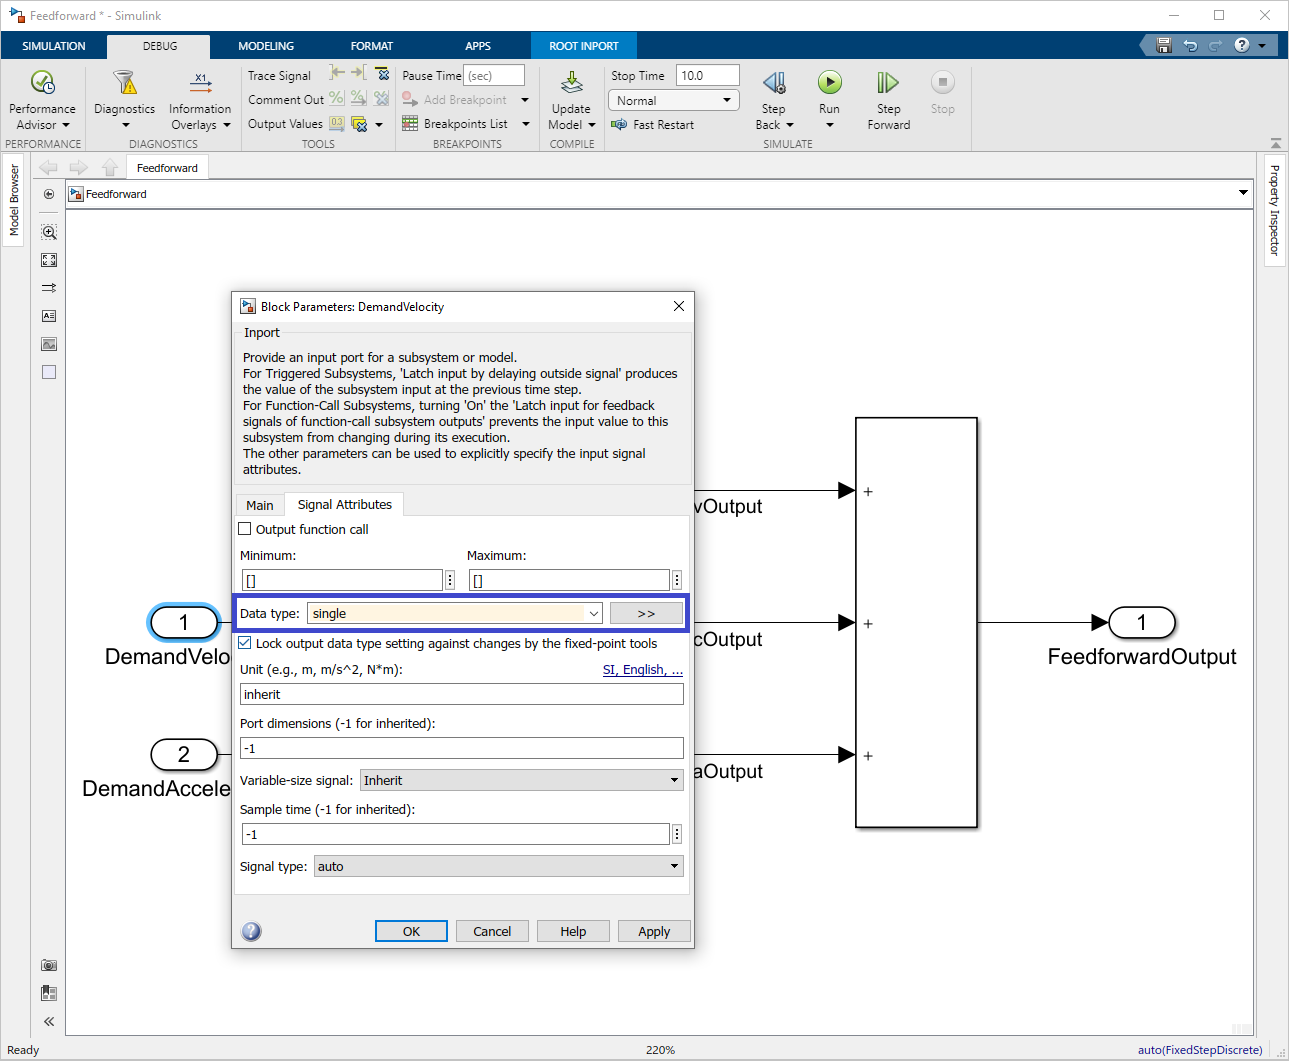Open the Diagnostics viewer icon

tap(124, 82)
